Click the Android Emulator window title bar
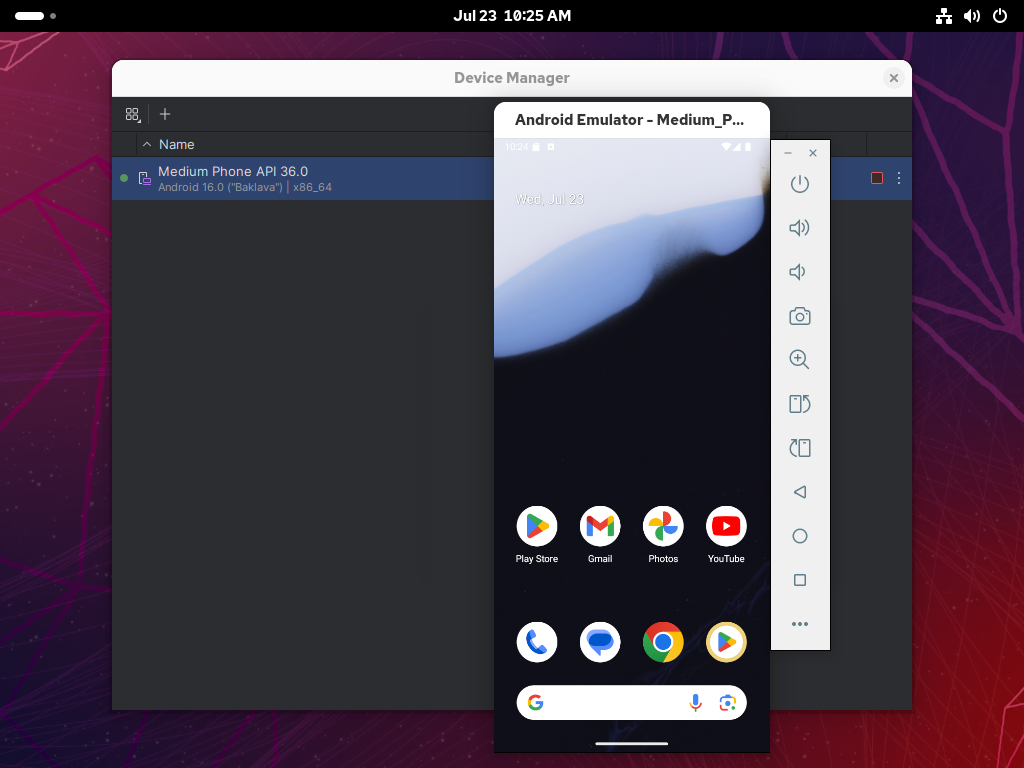 (x=632, y=120)
